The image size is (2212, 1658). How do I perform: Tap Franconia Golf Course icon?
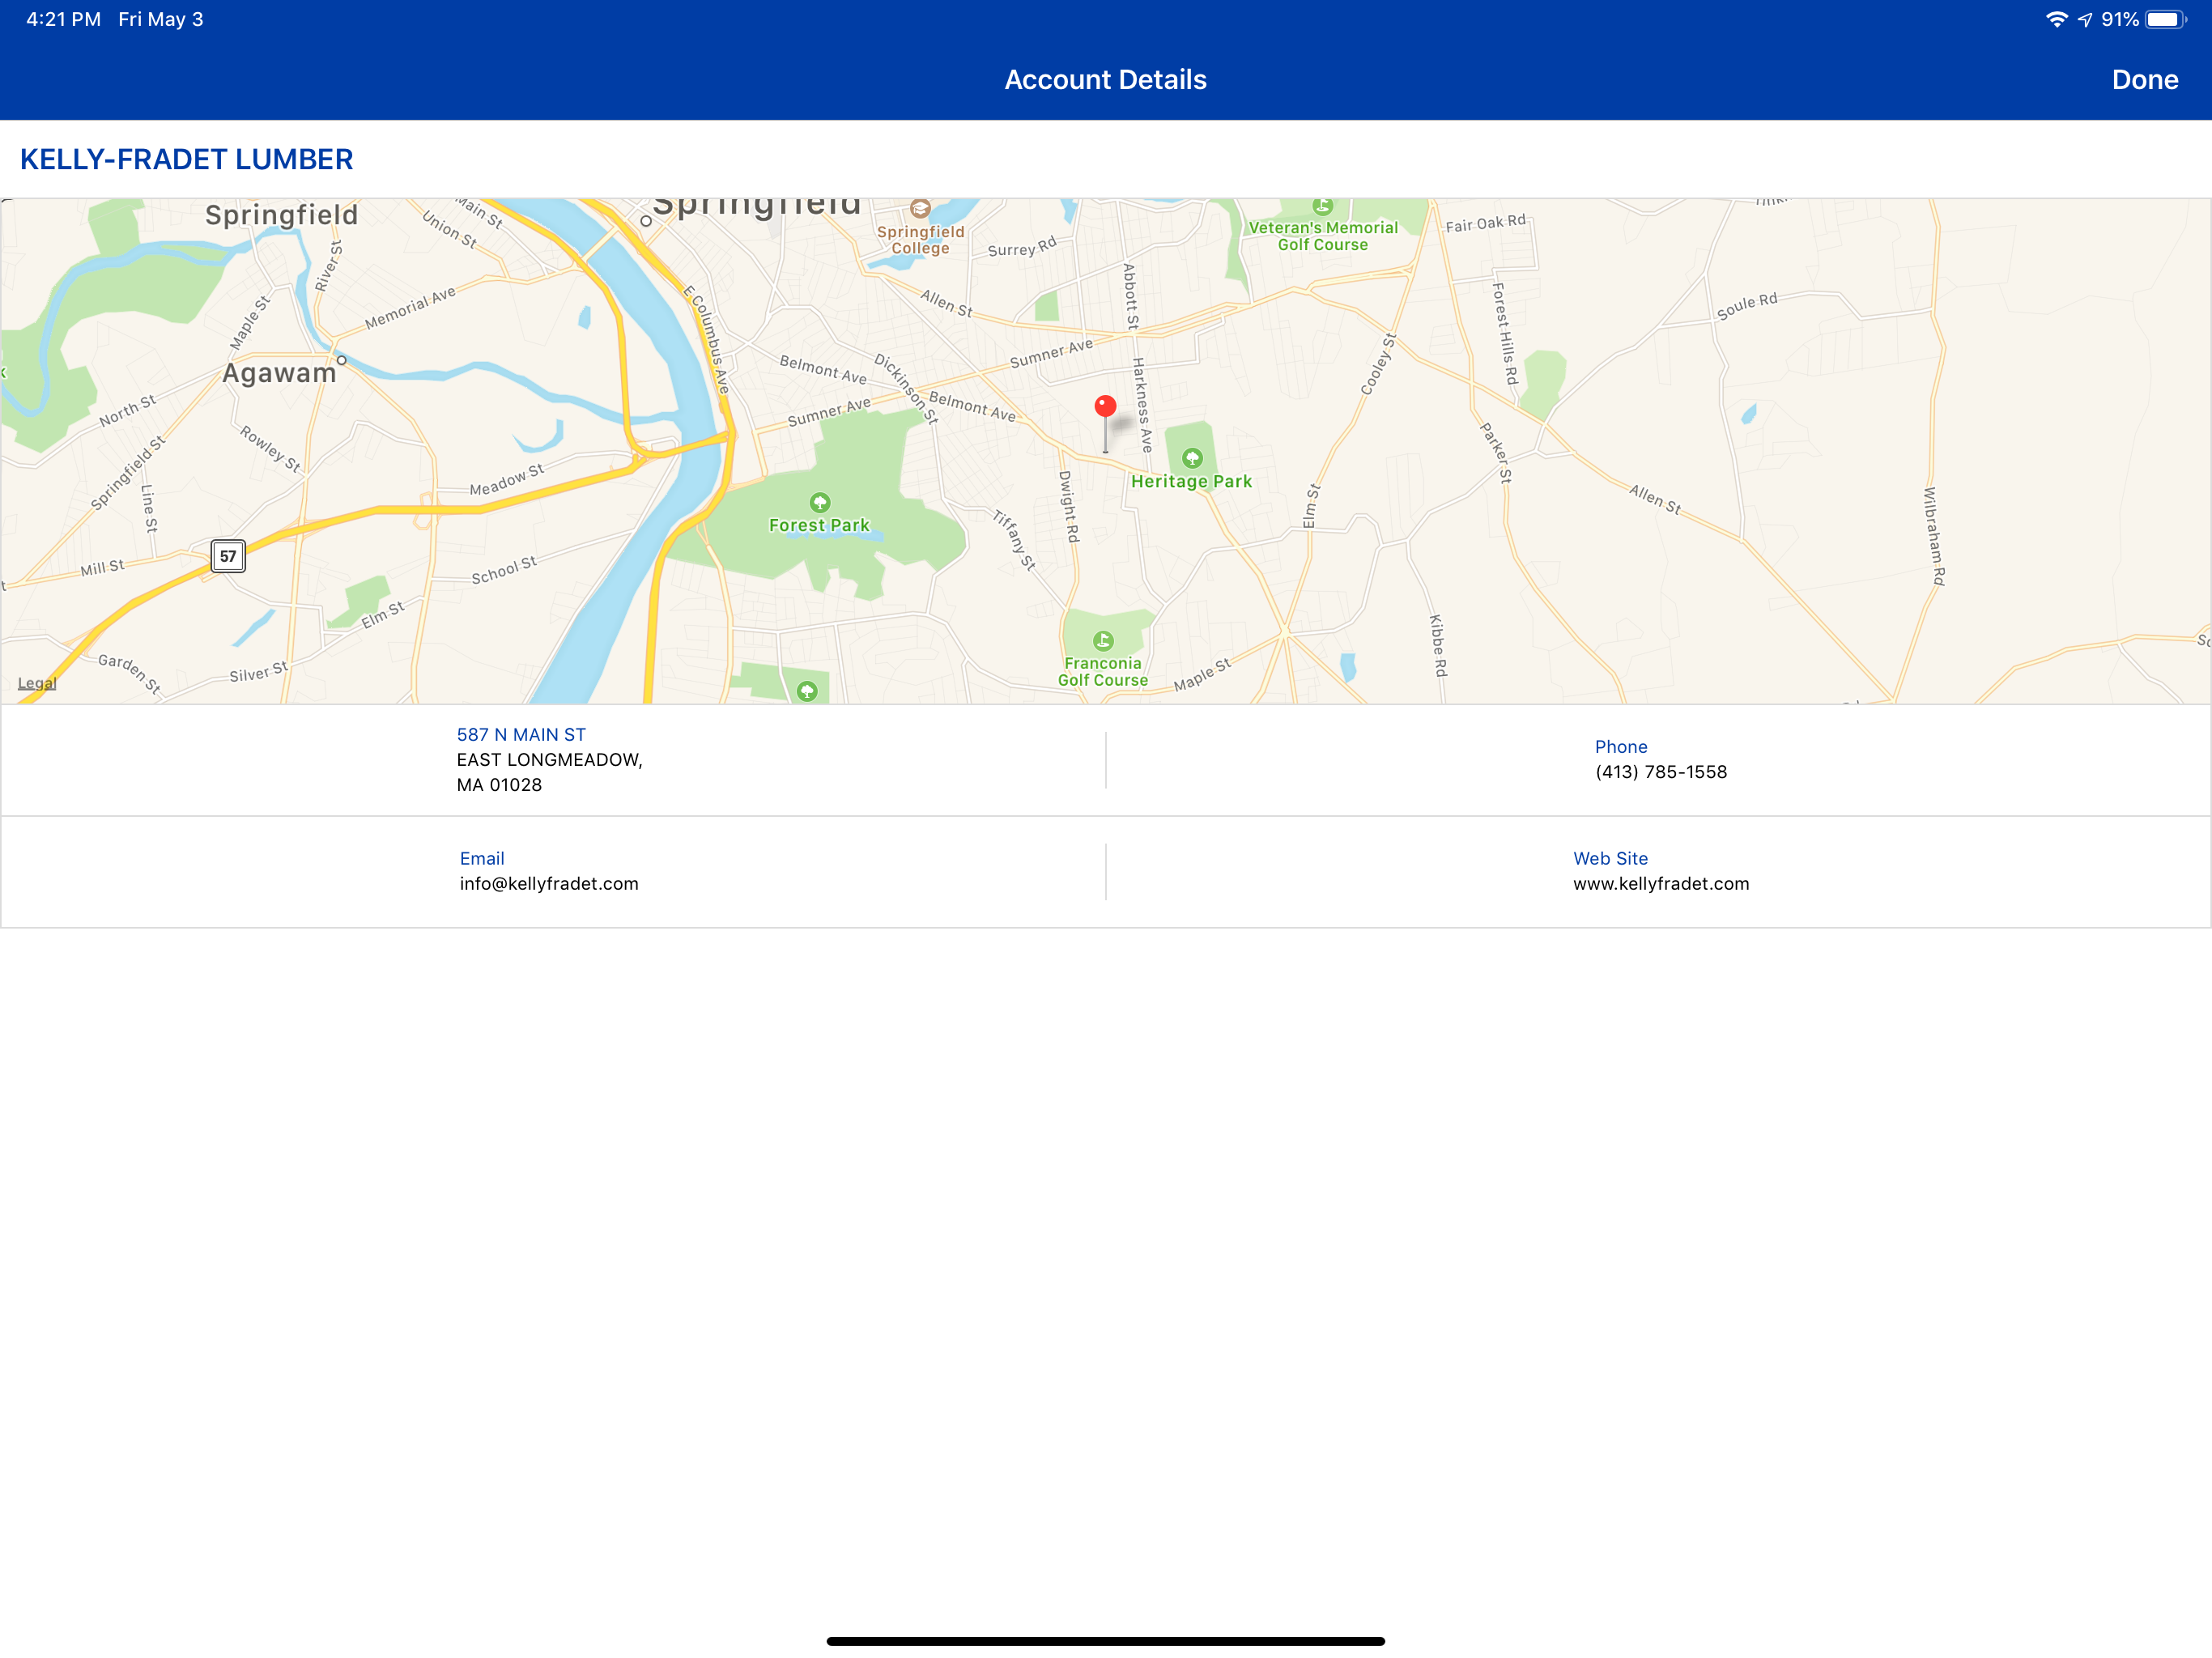(1103, 640)
